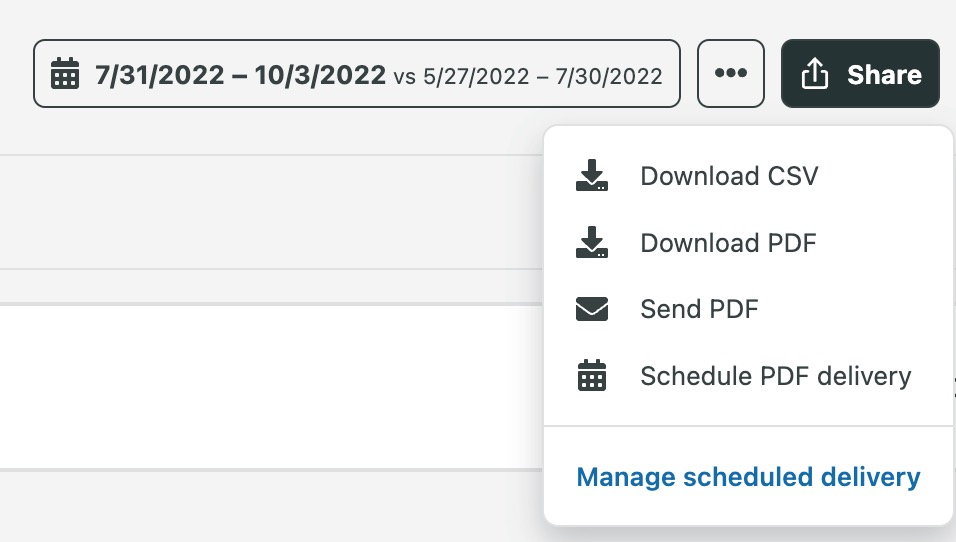This screenshot has width=956, height=542.
Task: Click the empty gray row above white panel
Action: [270, 212]
